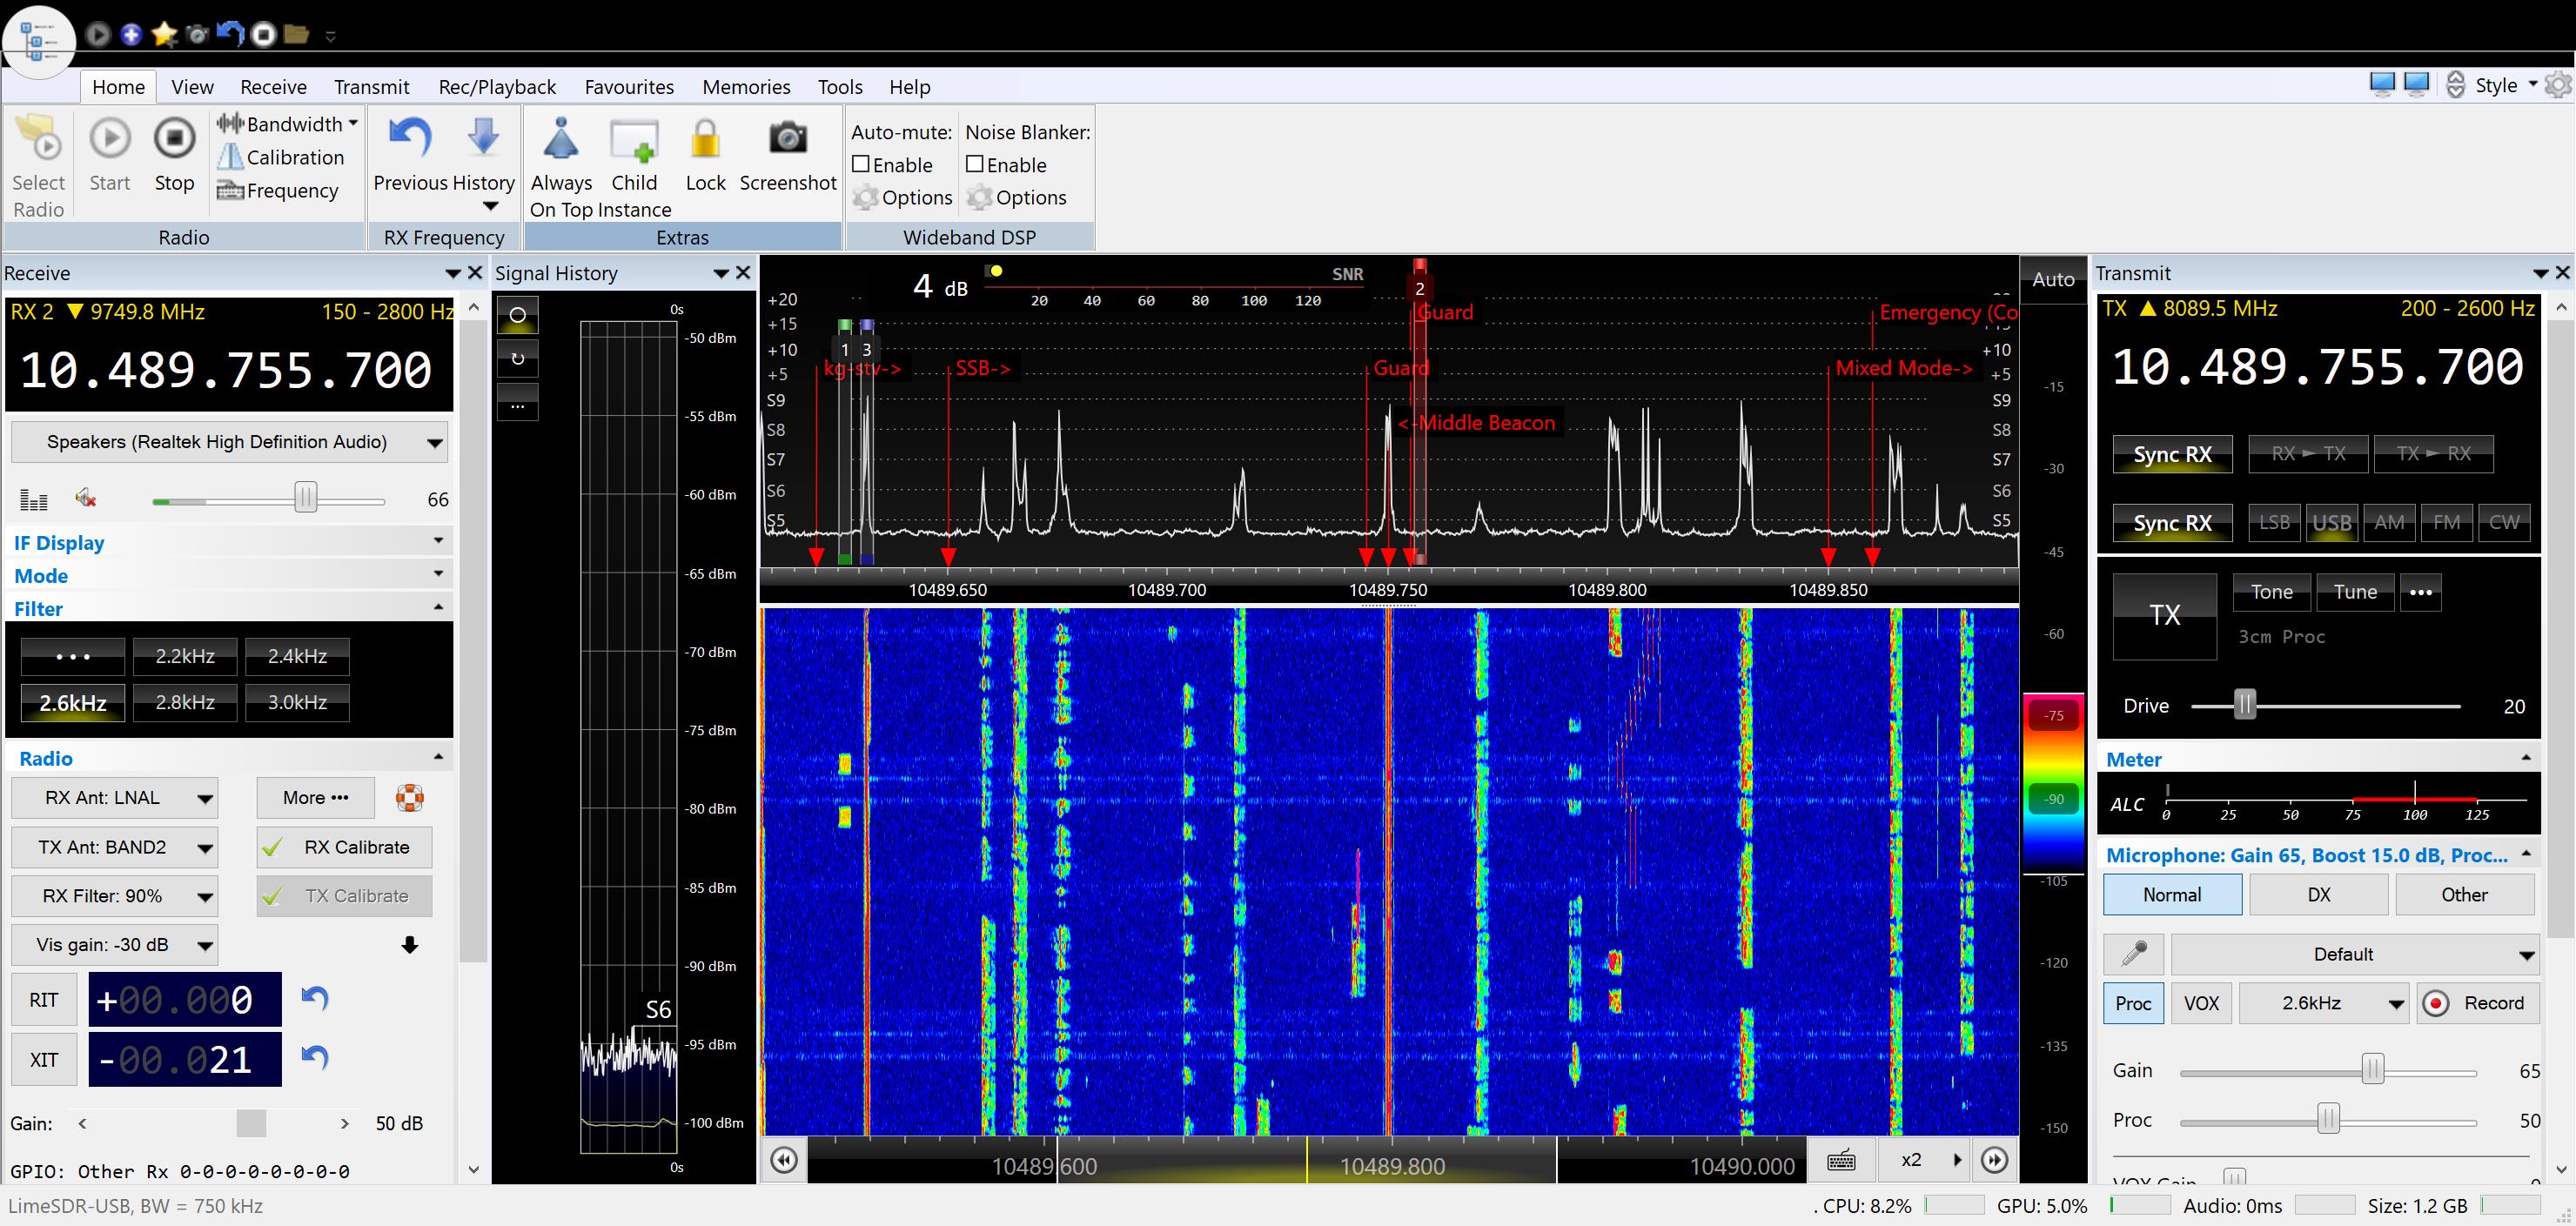Click the Drive slider handle

click(x=2245, y=705)
